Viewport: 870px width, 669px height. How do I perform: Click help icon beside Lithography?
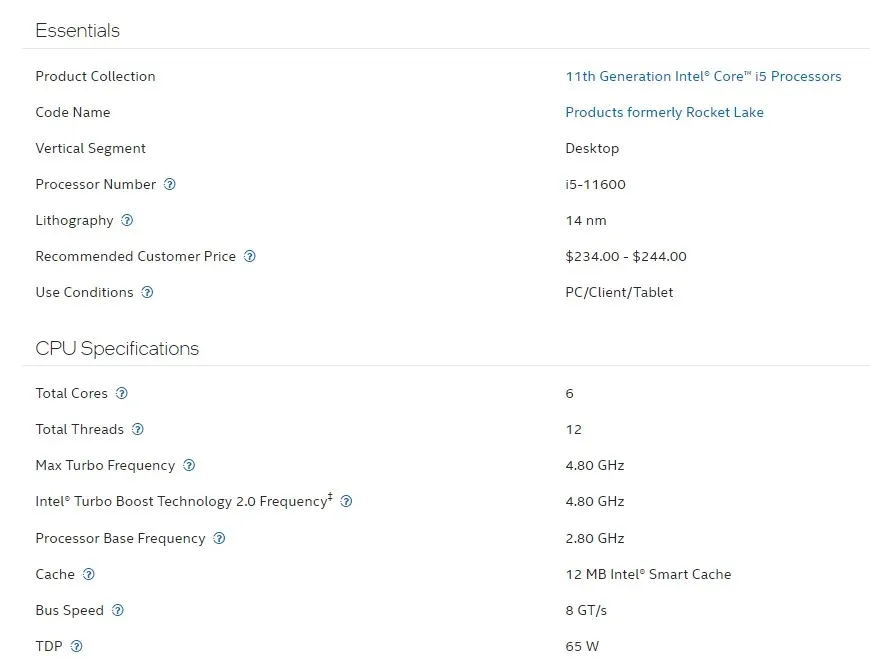127,220
